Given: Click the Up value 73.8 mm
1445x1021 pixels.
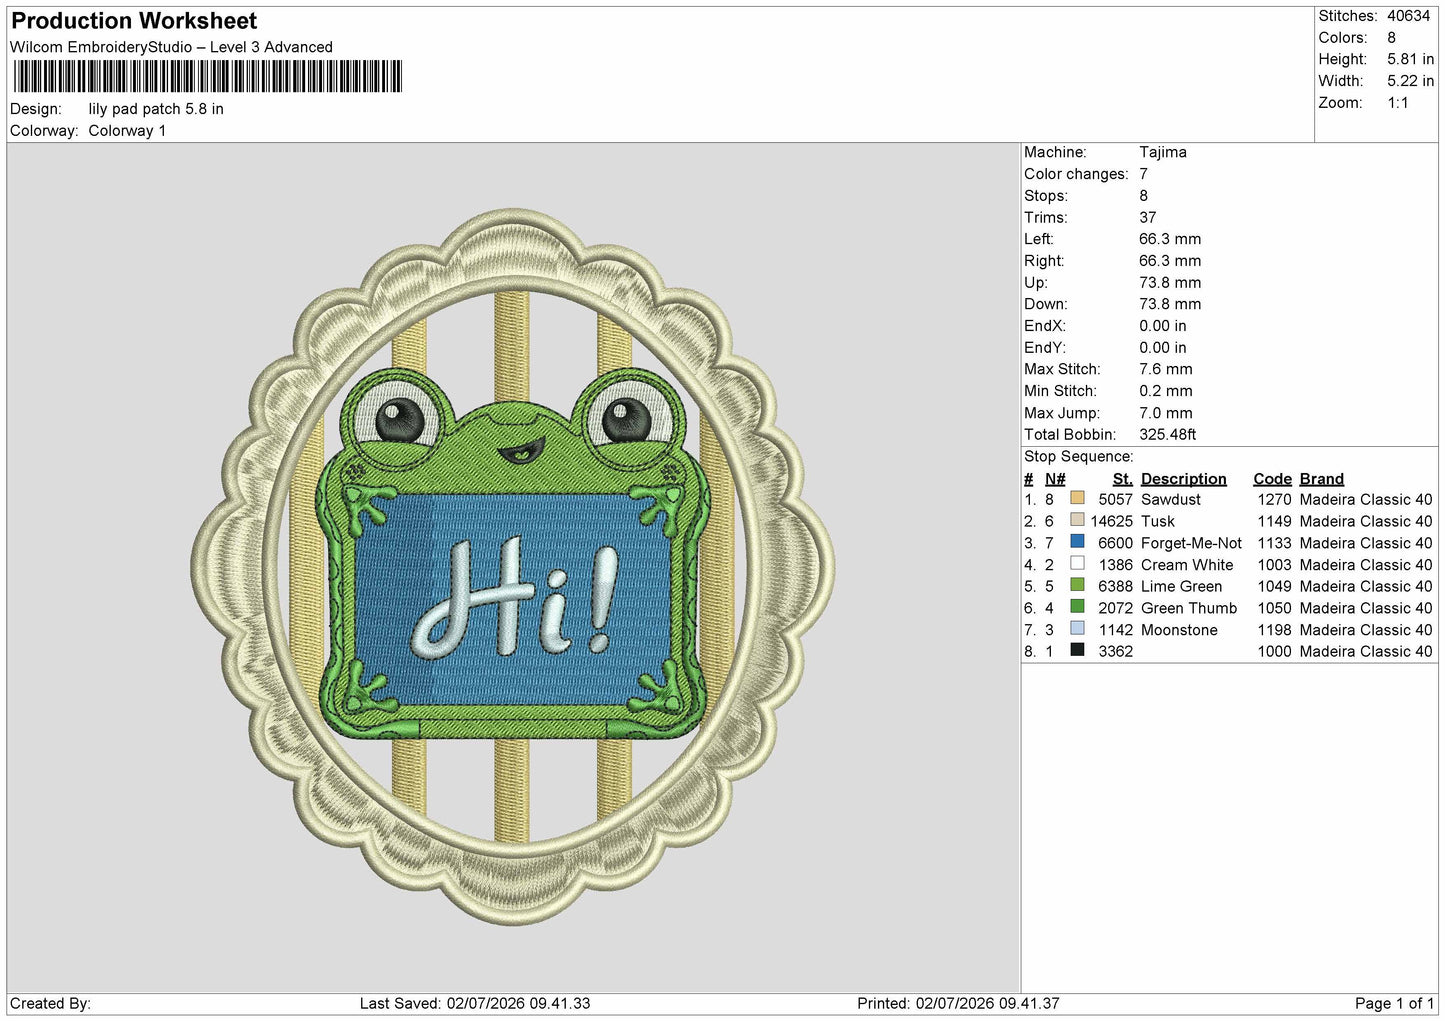Looking at the screenshot, I should click(x=1170, y=282).
